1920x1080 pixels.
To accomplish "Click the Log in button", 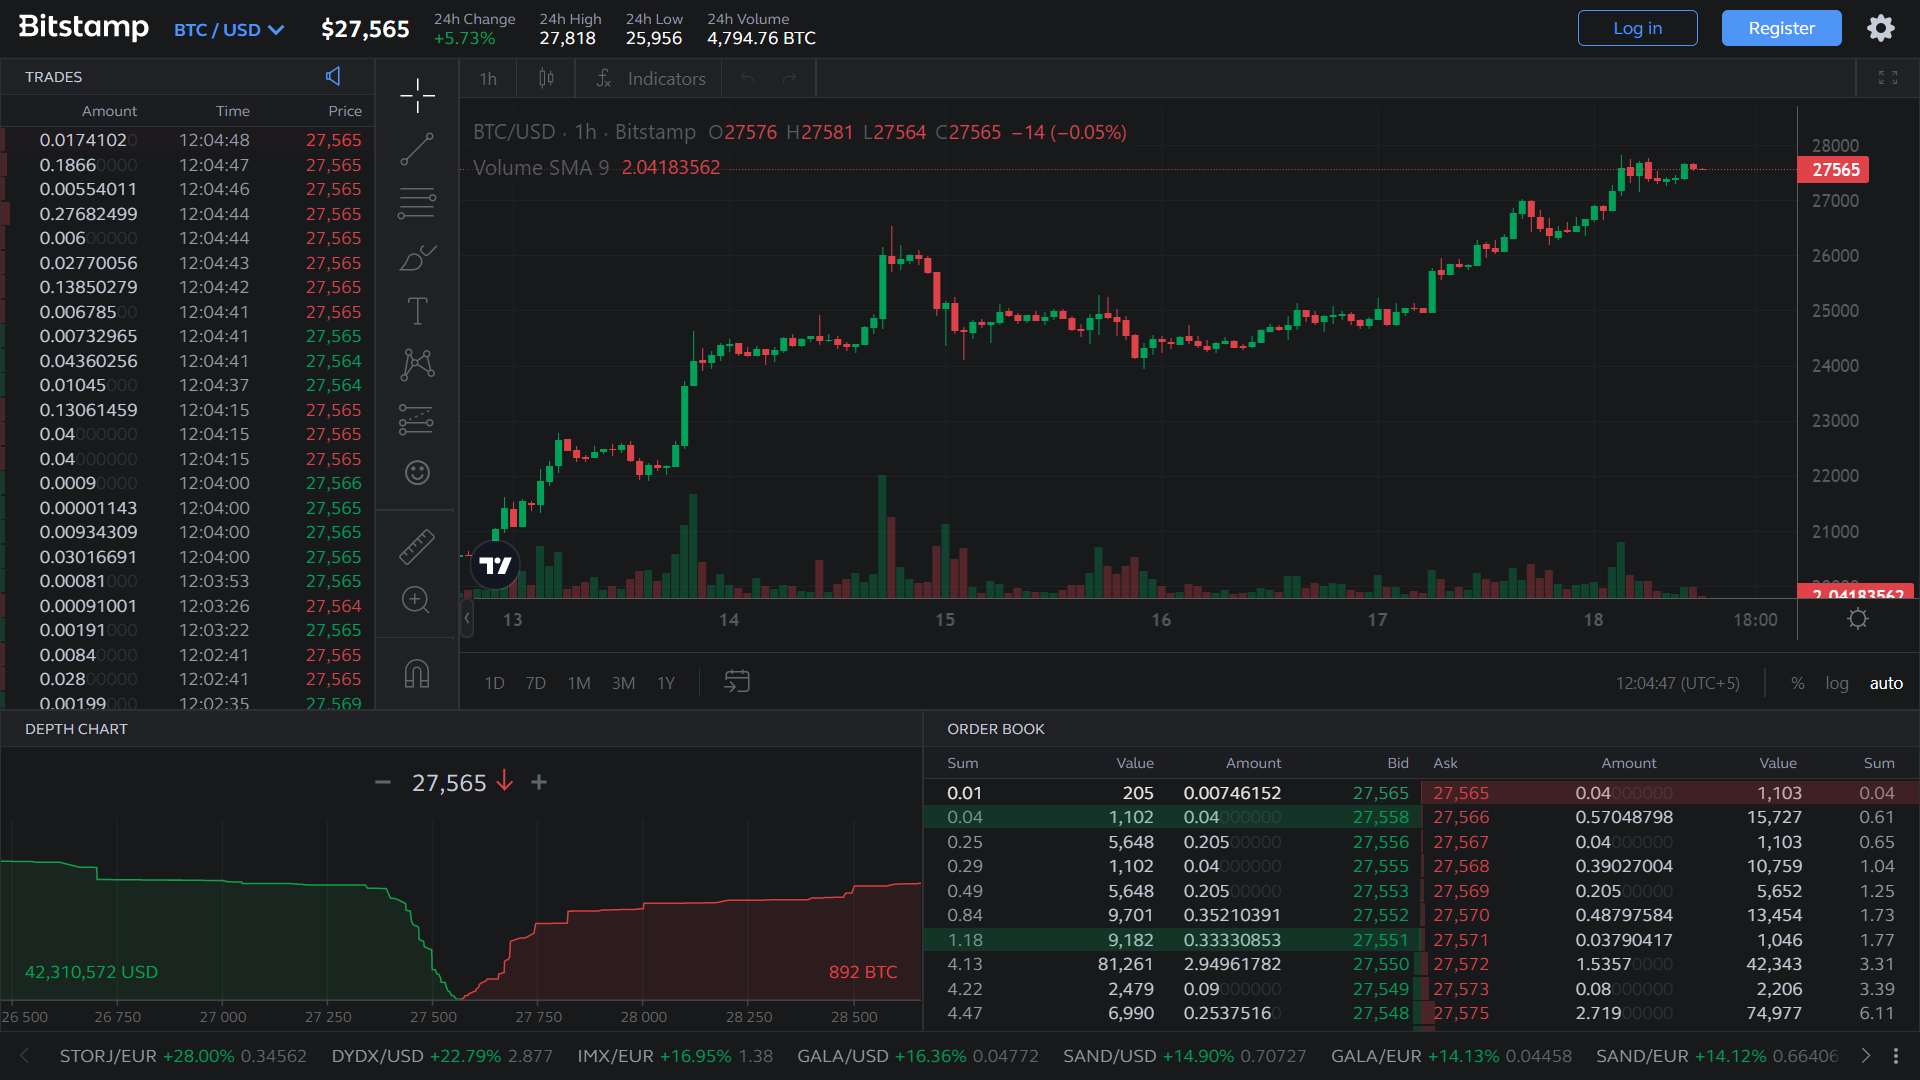I will (1637, 28).
